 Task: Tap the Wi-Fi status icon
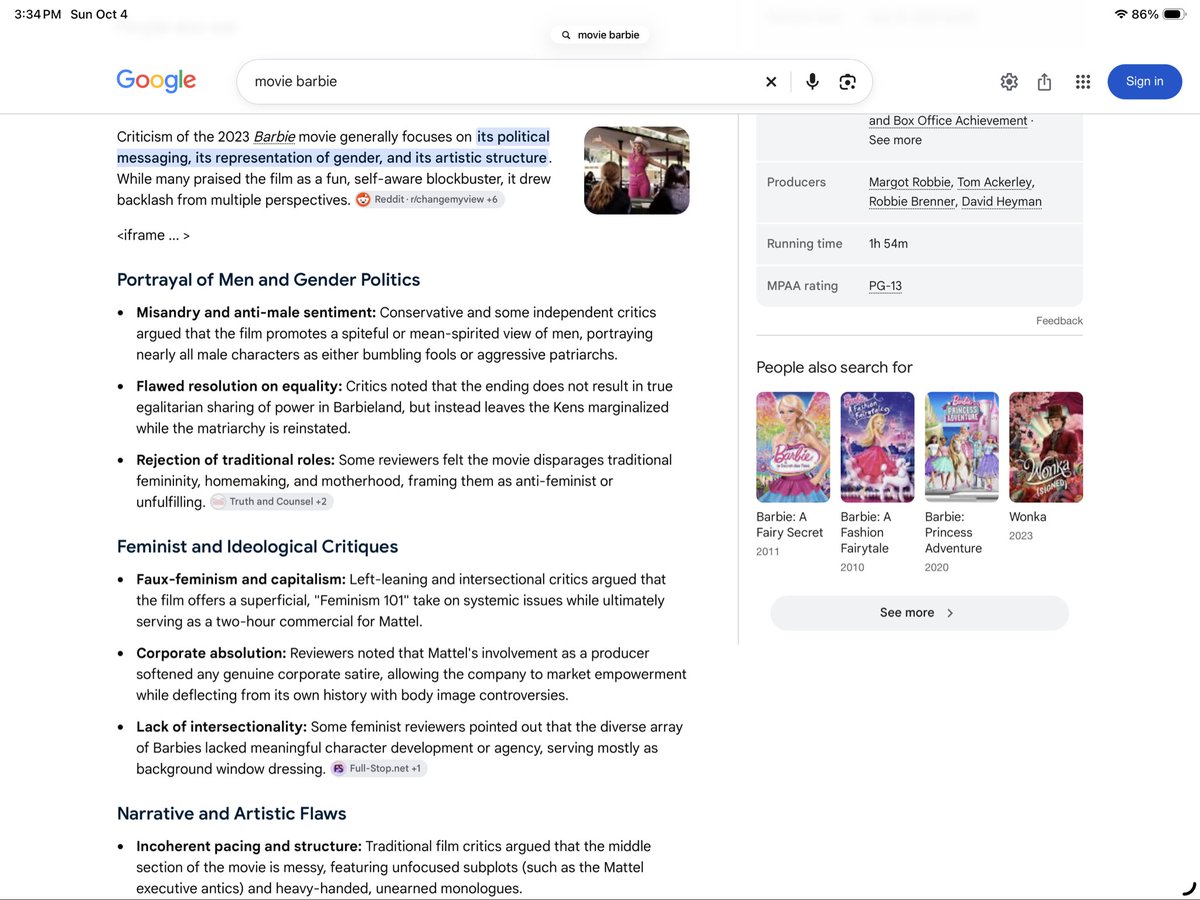(x=1120, y=14)
